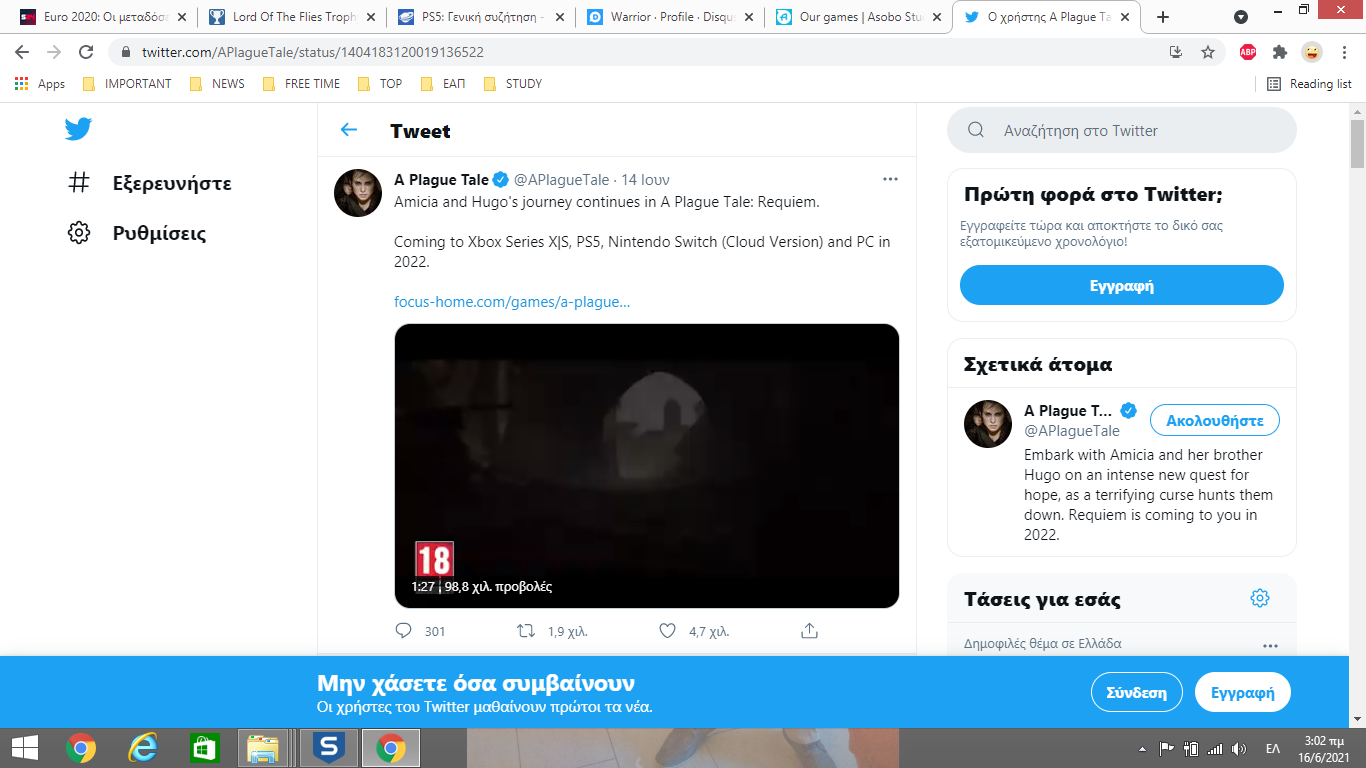Click the reply bubble icon
Viewport: 1366px width, 768px height.
pos(404,631)
